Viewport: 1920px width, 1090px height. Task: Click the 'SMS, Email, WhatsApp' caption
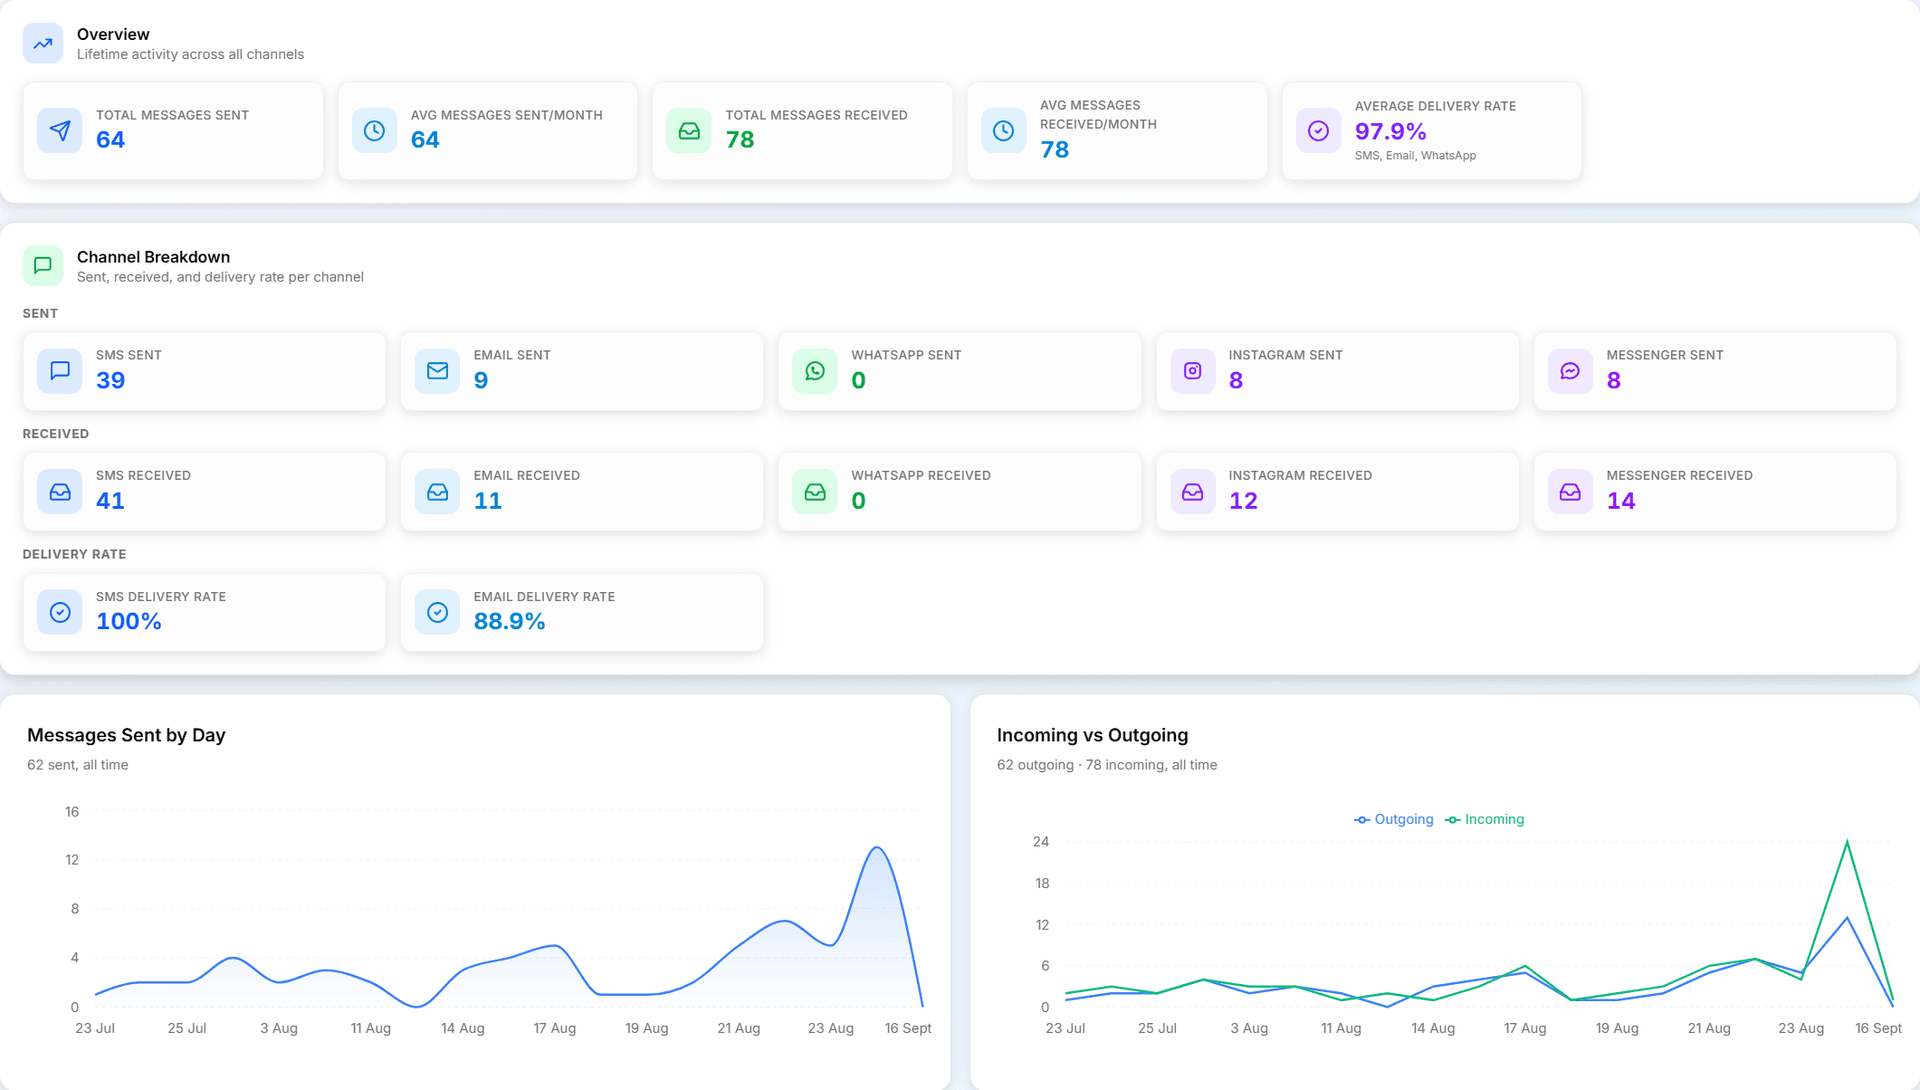[1415, 156]
